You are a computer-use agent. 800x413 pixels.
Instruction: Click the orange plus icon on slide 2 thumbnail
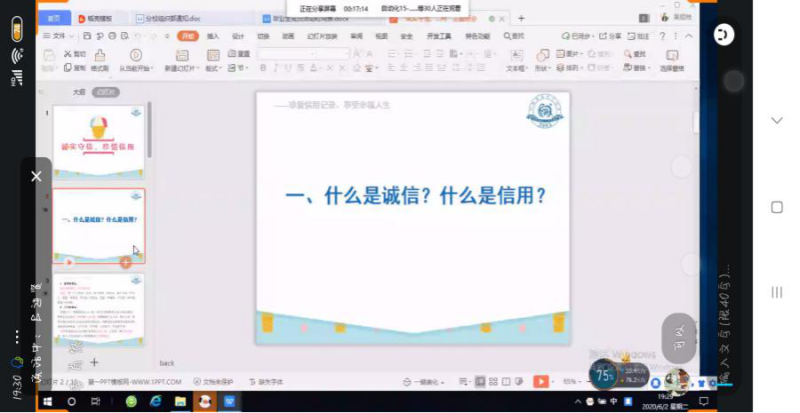coord(125,262)
